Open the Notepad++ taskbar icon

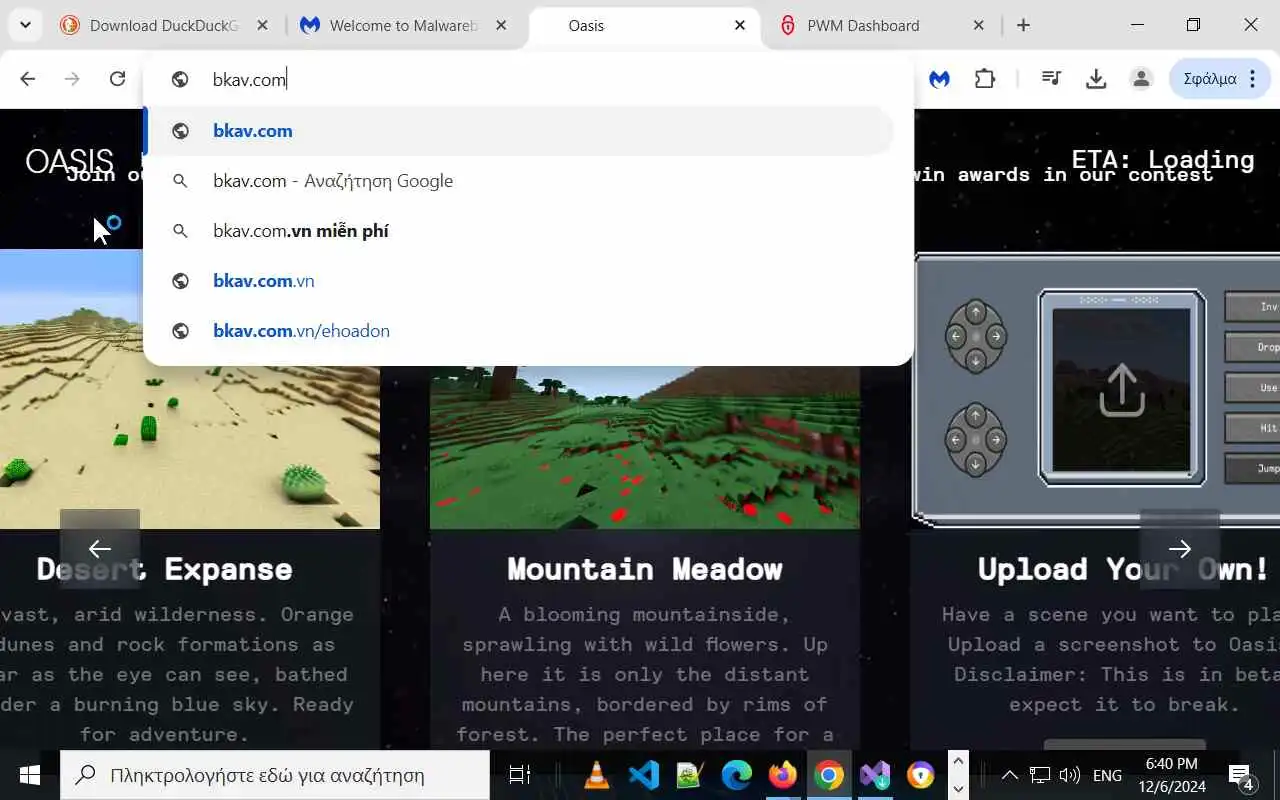(x=690, y=775)
